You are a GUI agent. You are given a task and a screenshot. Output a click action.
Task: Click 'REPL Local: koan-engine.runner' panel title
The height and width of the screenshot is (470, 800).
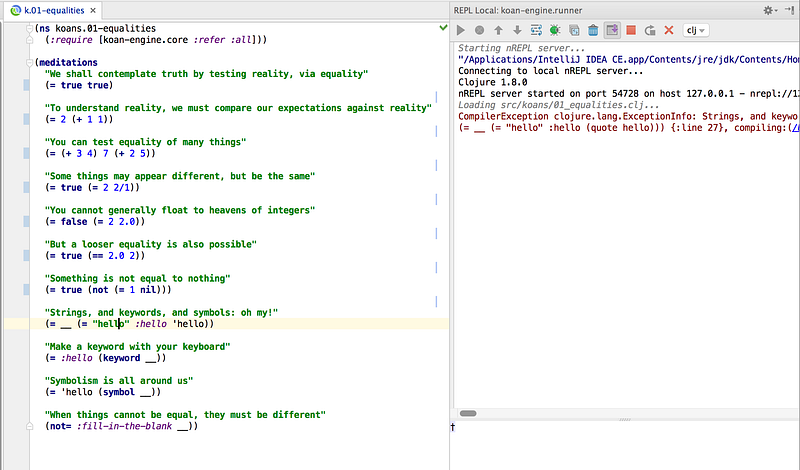(x=518, y=10)
